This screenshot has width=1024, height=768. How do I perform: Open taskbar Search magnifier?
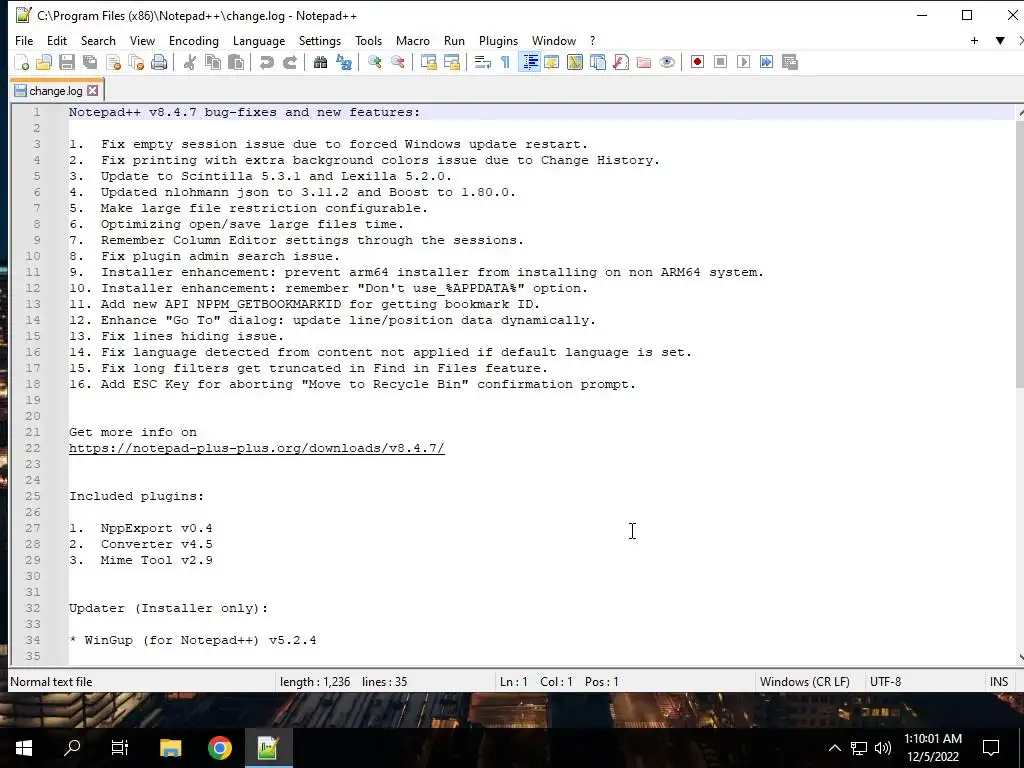[72, 748]
